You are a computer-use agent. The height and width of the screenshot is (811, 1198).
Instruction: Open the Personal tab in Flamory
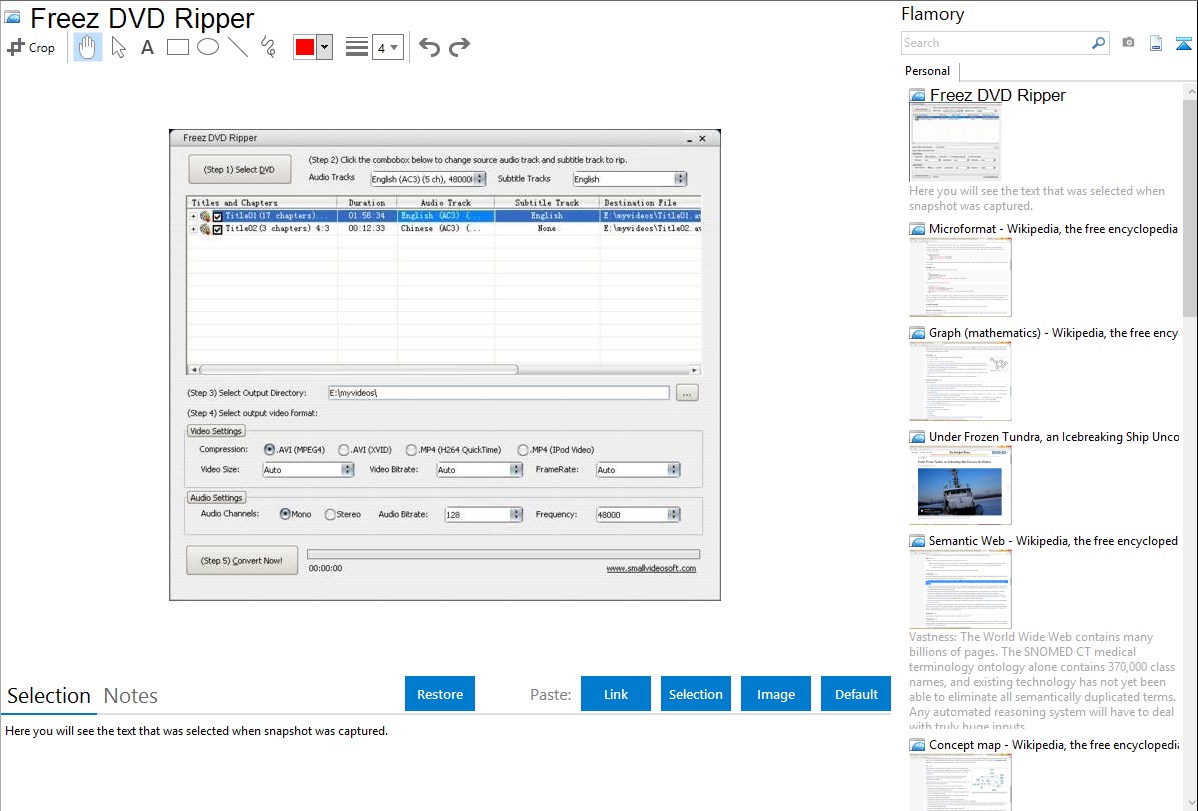928,71
